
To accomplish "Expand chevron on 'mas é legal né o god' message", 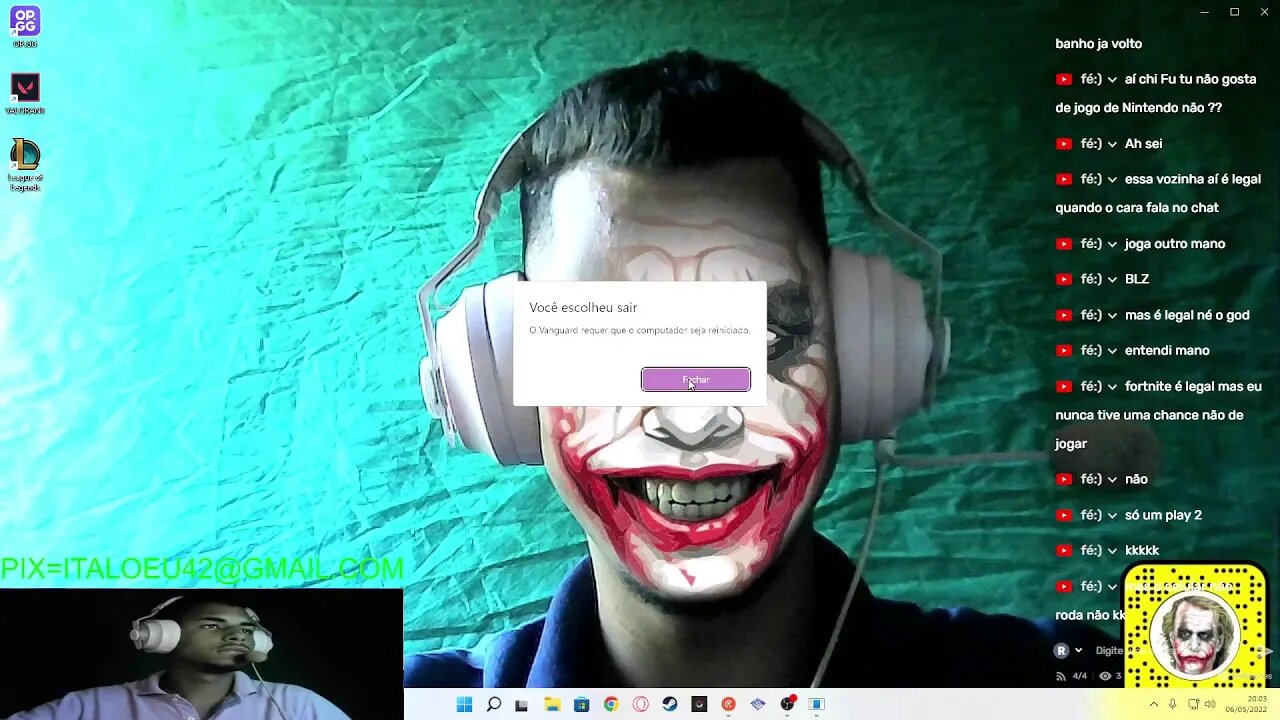I will pyautogui.click(x=1112, y=315).
